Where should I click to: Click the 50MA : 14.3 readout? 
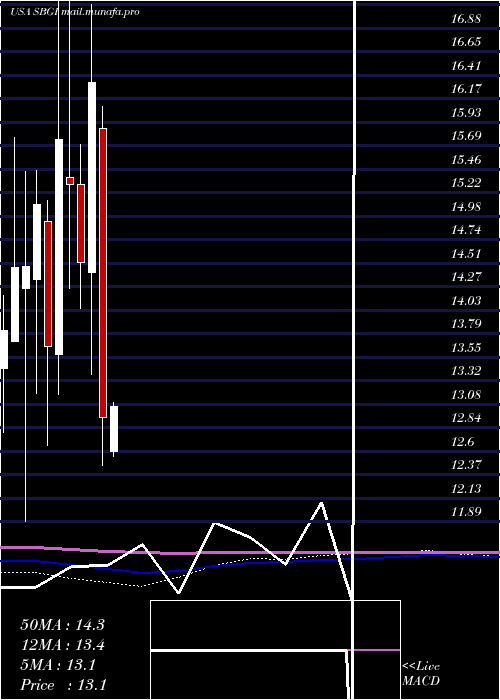62,625
